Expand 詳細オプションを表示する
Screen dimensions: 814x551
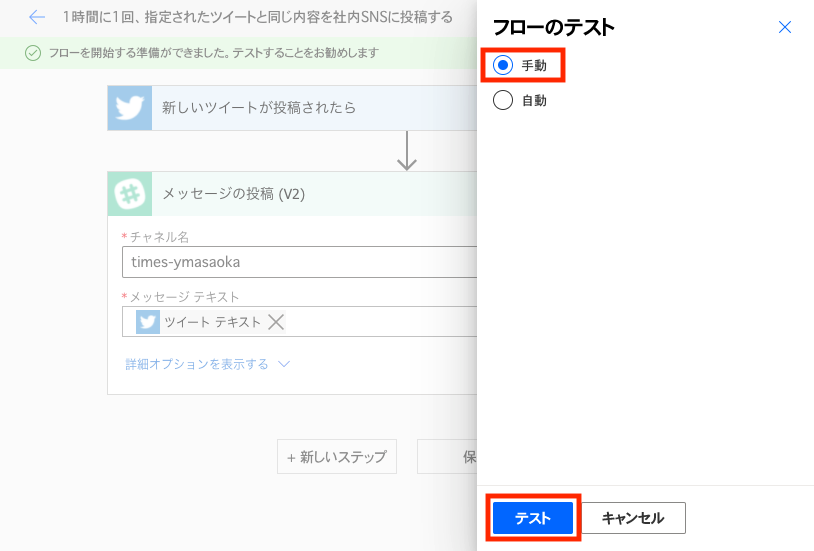click(207, 364)
